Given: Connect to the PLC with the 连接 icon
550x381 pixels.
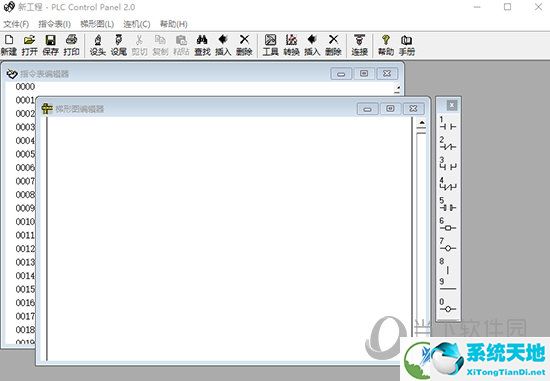Looking at the screenshot, I should (x=360, y=45).
